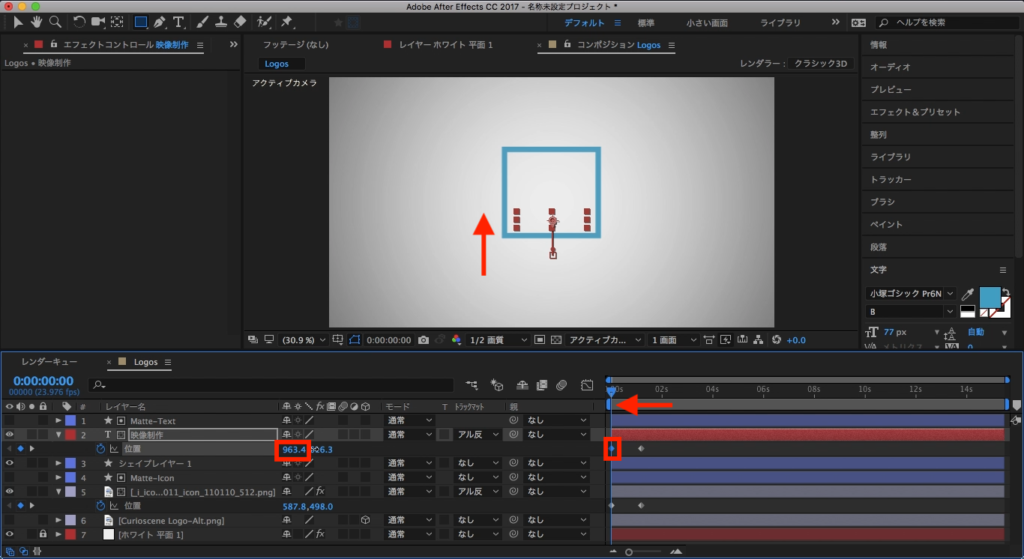This screenshot has width=1024, height=559.
Task: Select the Pen tool
Action: click(158, 21)
